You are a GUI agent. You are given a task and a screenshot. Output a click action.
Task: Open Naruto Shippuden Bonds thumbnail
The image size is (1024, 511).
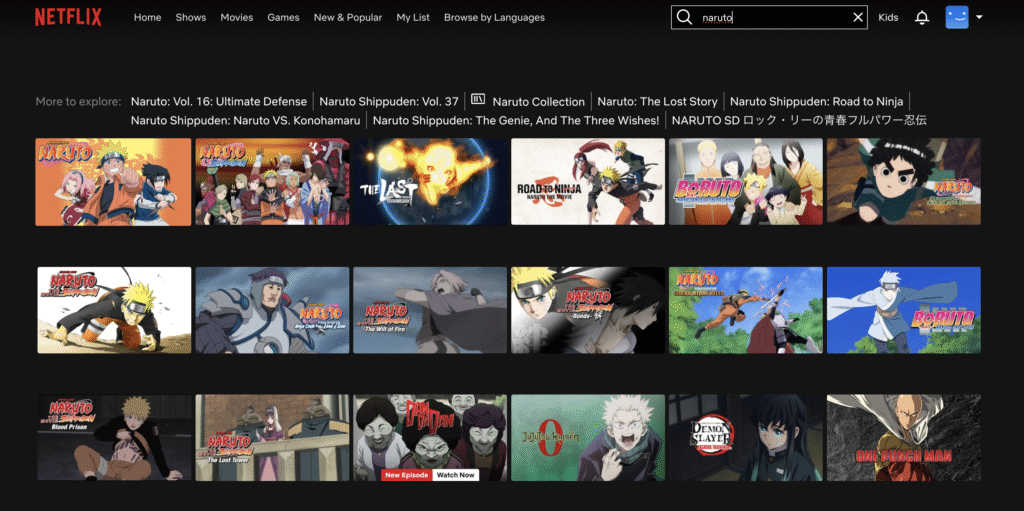click(588, 310)
